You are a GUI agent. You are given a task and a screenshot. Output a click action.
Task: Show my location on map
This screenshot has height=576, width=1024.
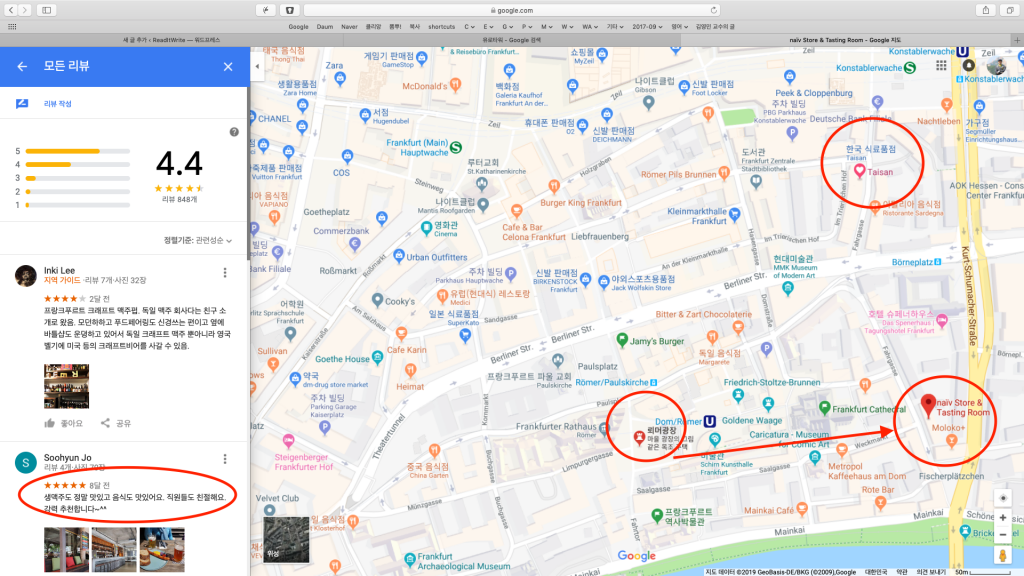[1002, 498]
